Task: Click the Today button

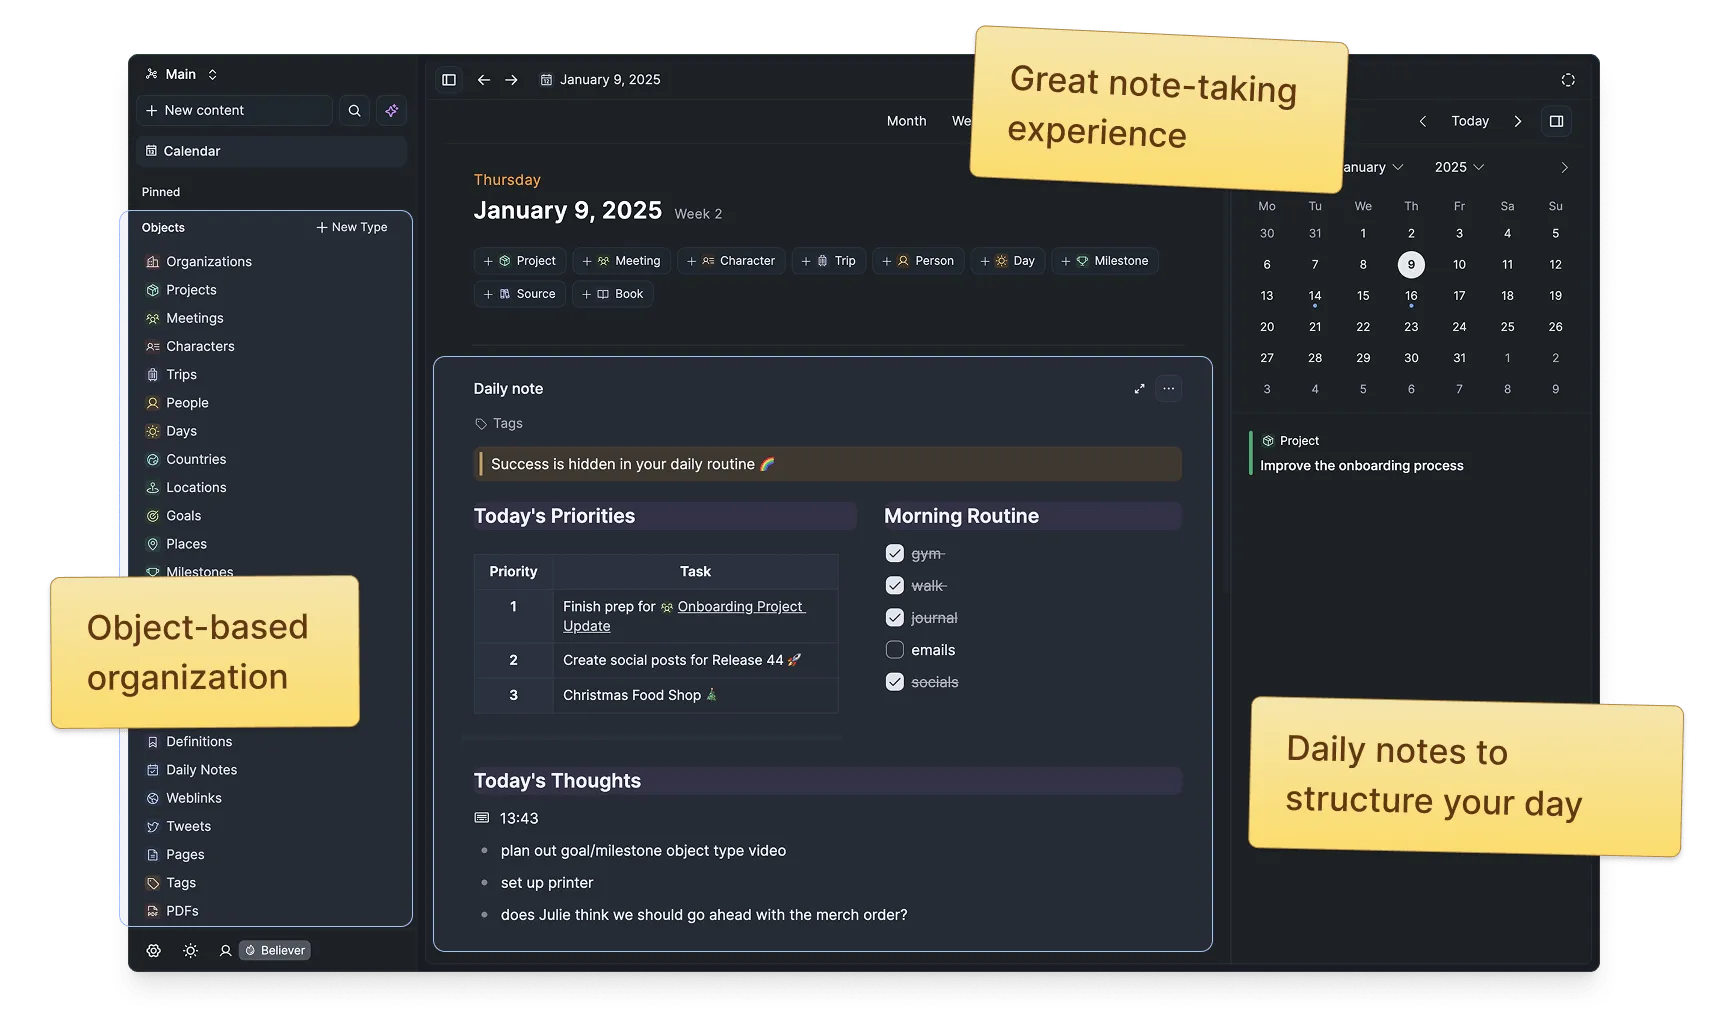Action: point(1469,121)
